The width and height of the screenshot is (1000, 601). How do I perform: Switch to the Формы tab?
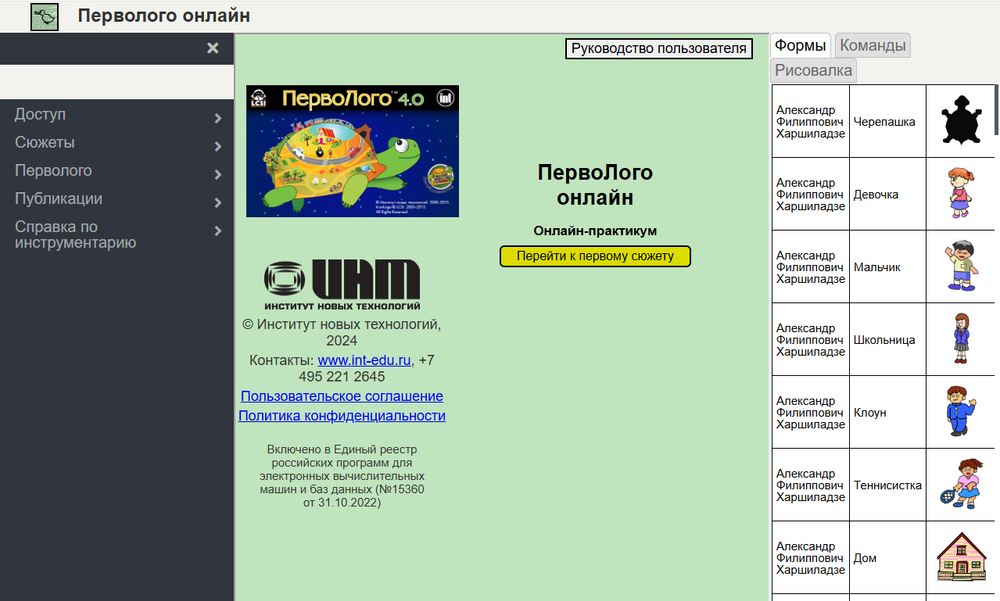point(800,45)
